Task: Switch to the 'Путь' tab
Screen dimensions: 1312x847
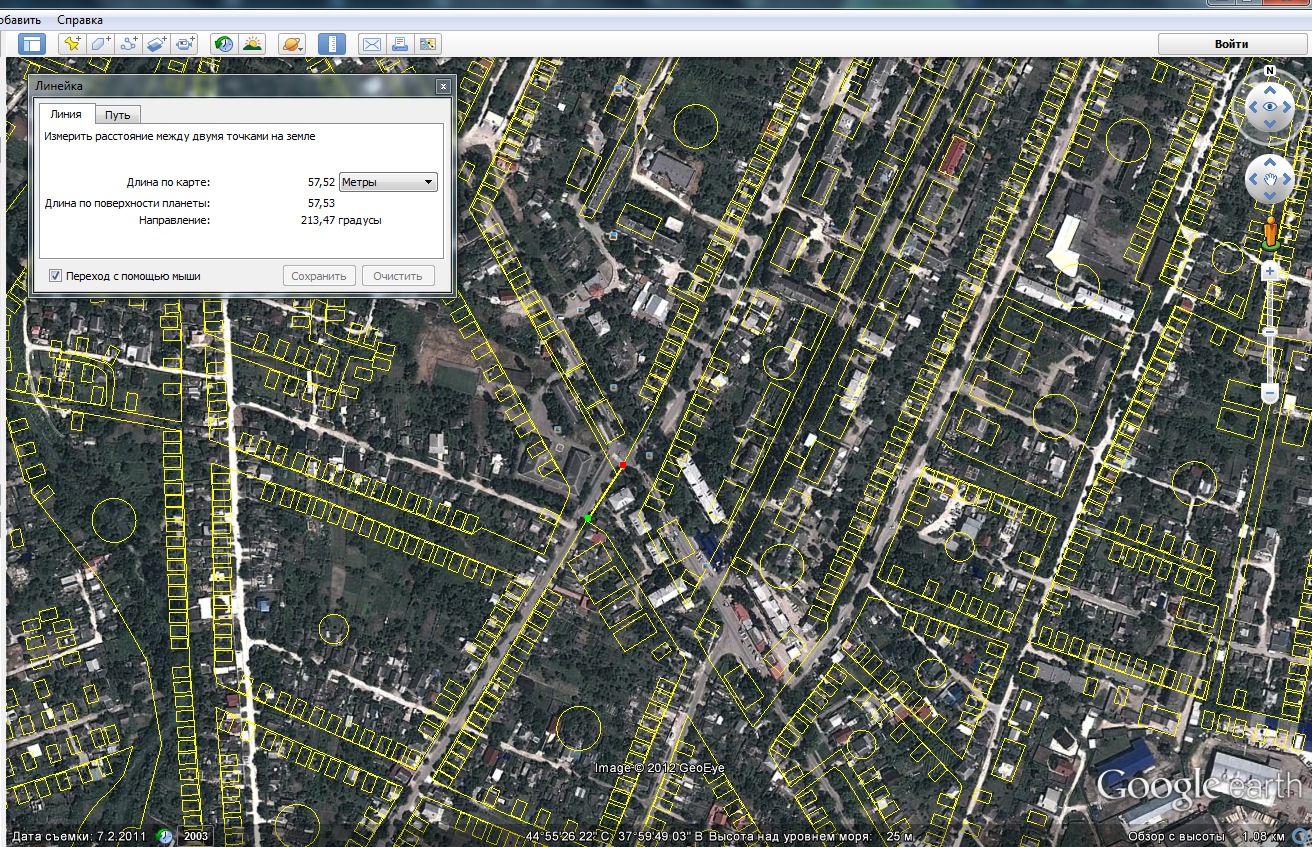Action: tap(118, 115)
